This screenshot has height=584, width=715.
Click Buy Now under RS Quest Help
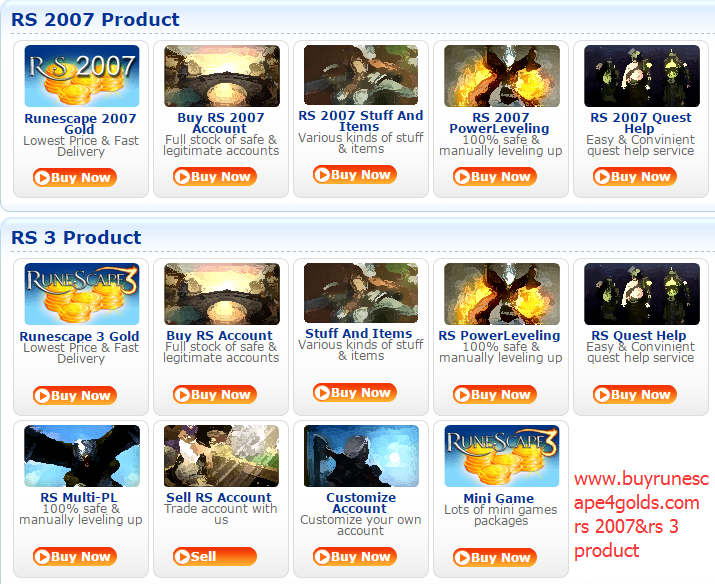point(635,394)
